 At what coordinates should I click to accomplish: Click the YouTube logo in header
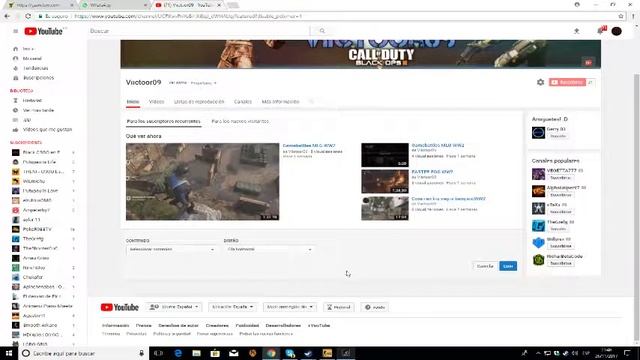tap(43, 31)
